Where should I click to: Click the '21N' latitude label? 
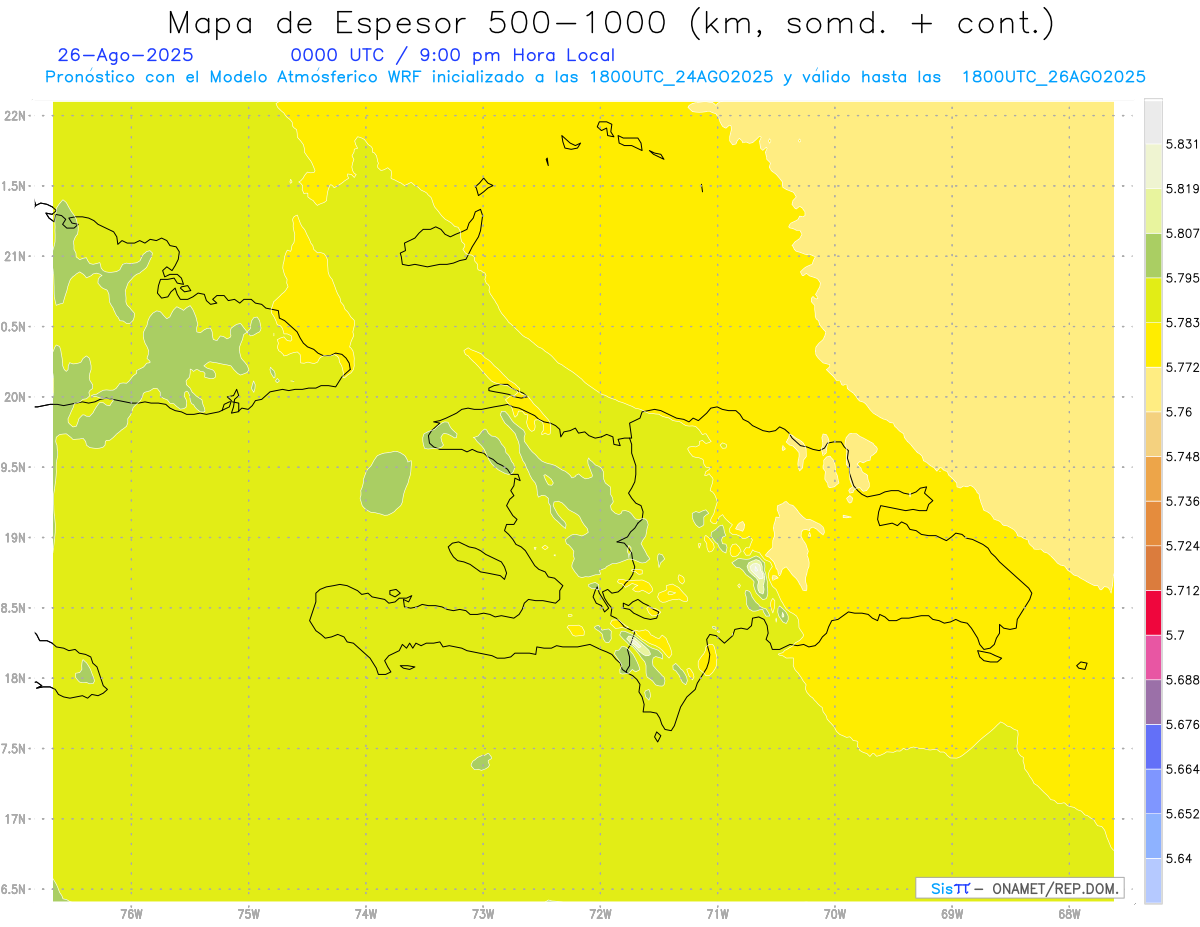click(15, 256)
